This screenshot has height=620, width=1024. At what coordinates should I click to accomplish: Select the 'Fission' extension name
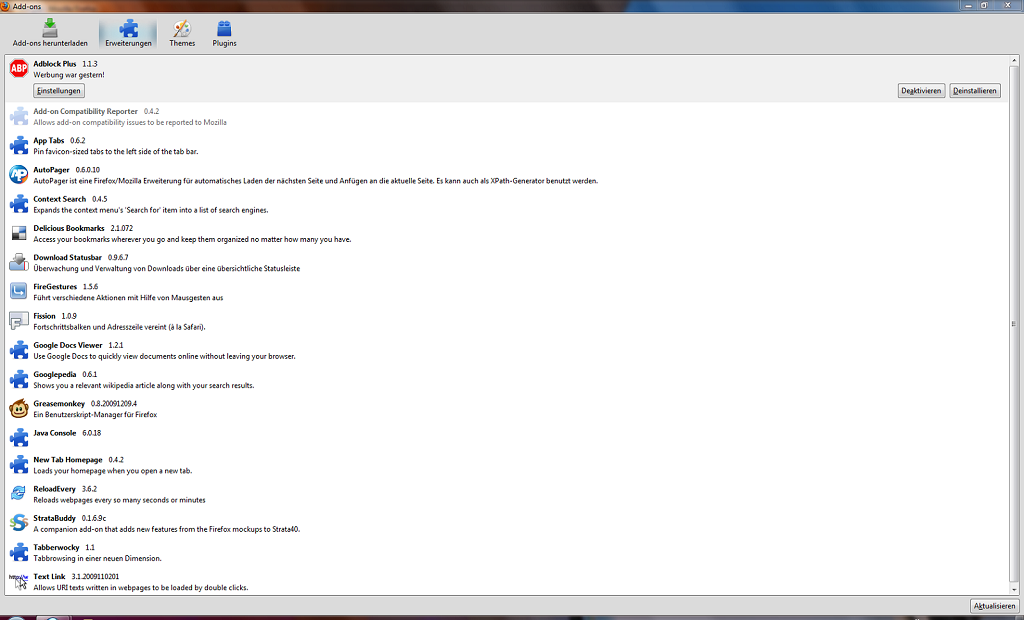[x=44, y=316]
